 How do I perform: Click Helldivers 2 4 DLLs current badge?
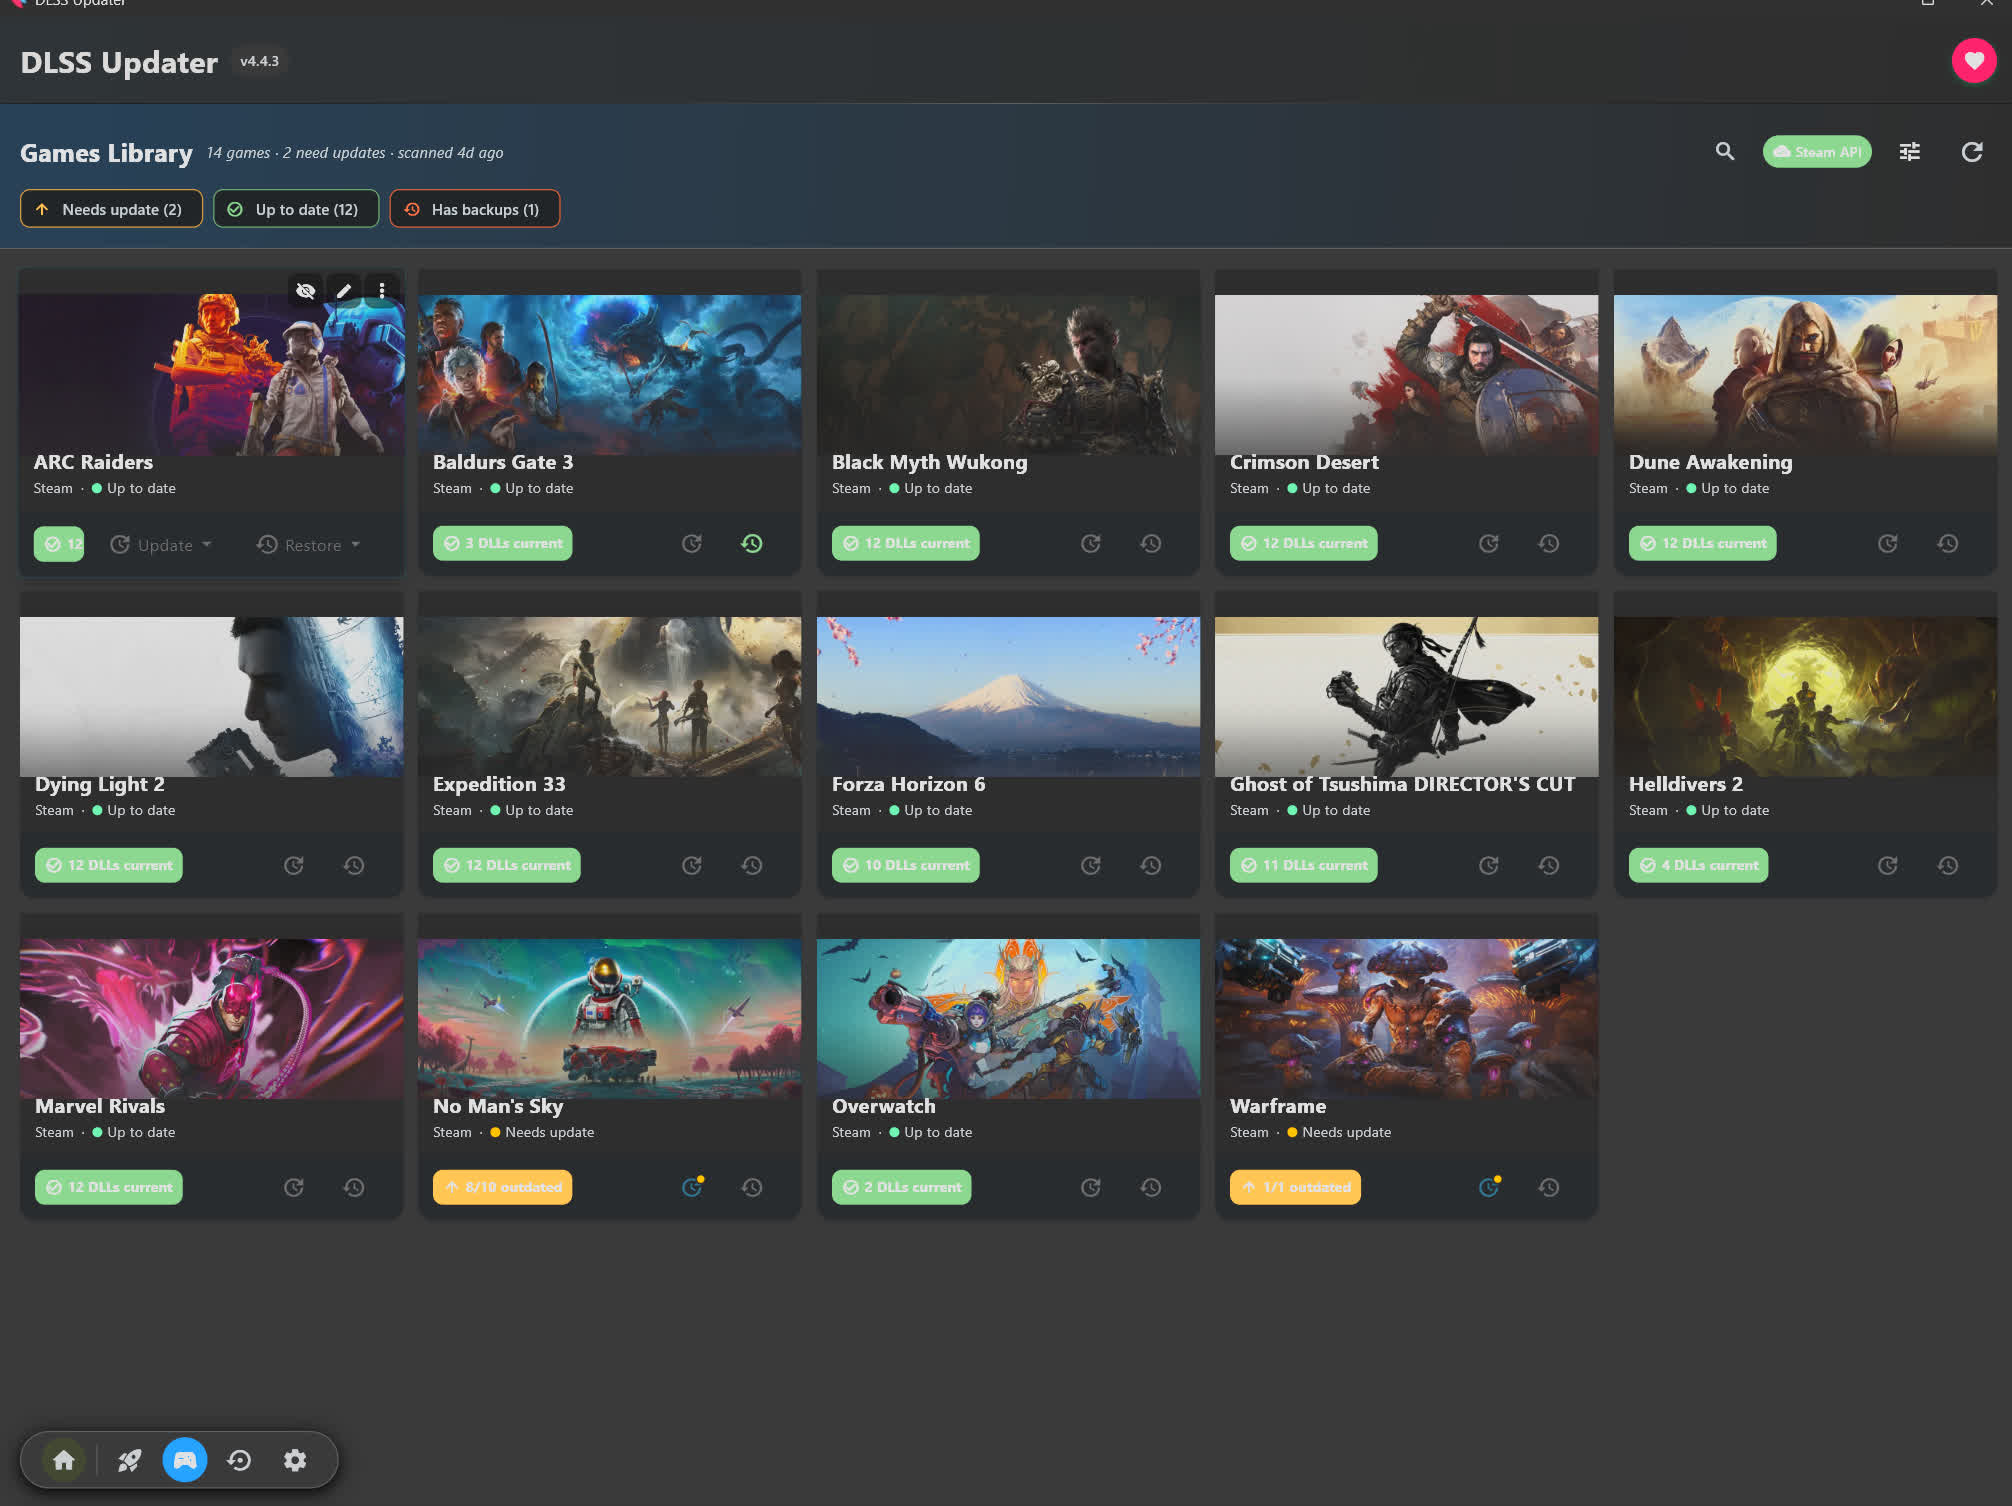pos(1698,866)
